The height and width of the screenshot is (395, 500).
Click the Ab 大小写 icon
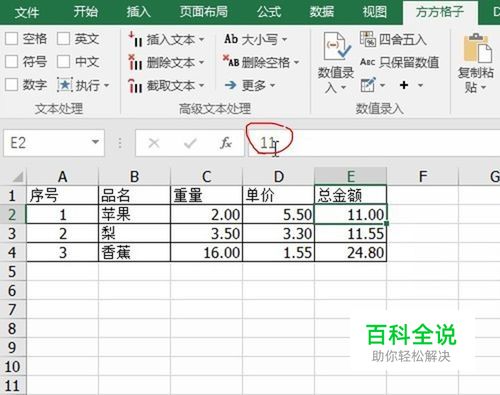(231, 39)
